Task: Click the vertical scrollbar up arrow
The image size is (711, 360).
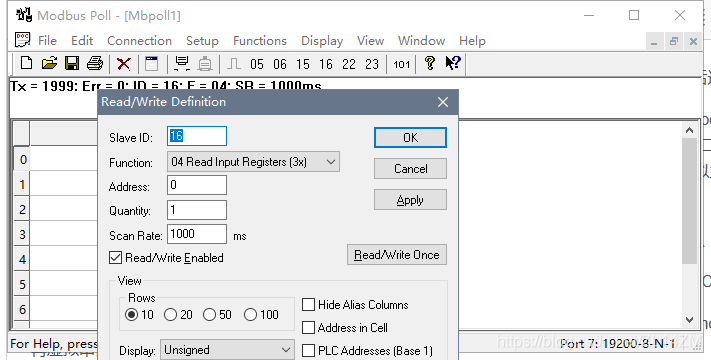Action: pyautogui.click(x=690, y=130)
